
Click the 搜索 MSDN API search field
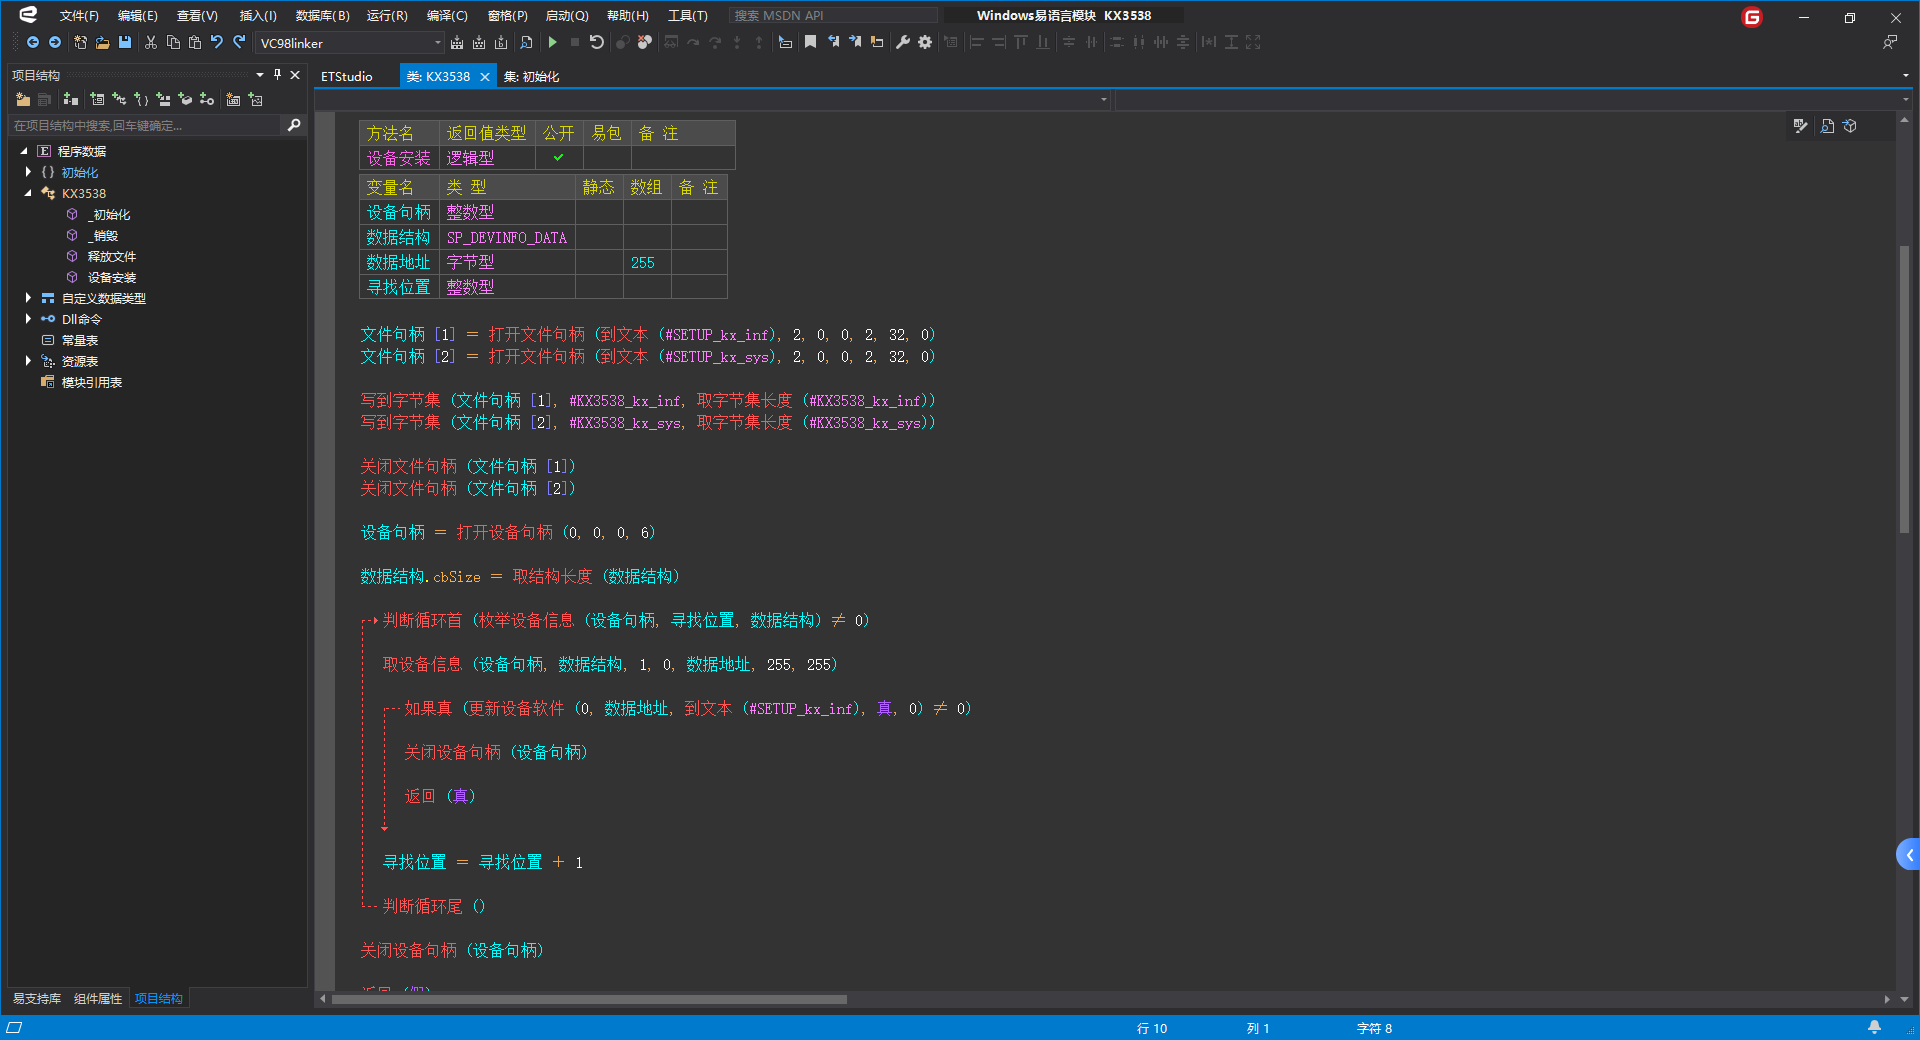point(834,15)
